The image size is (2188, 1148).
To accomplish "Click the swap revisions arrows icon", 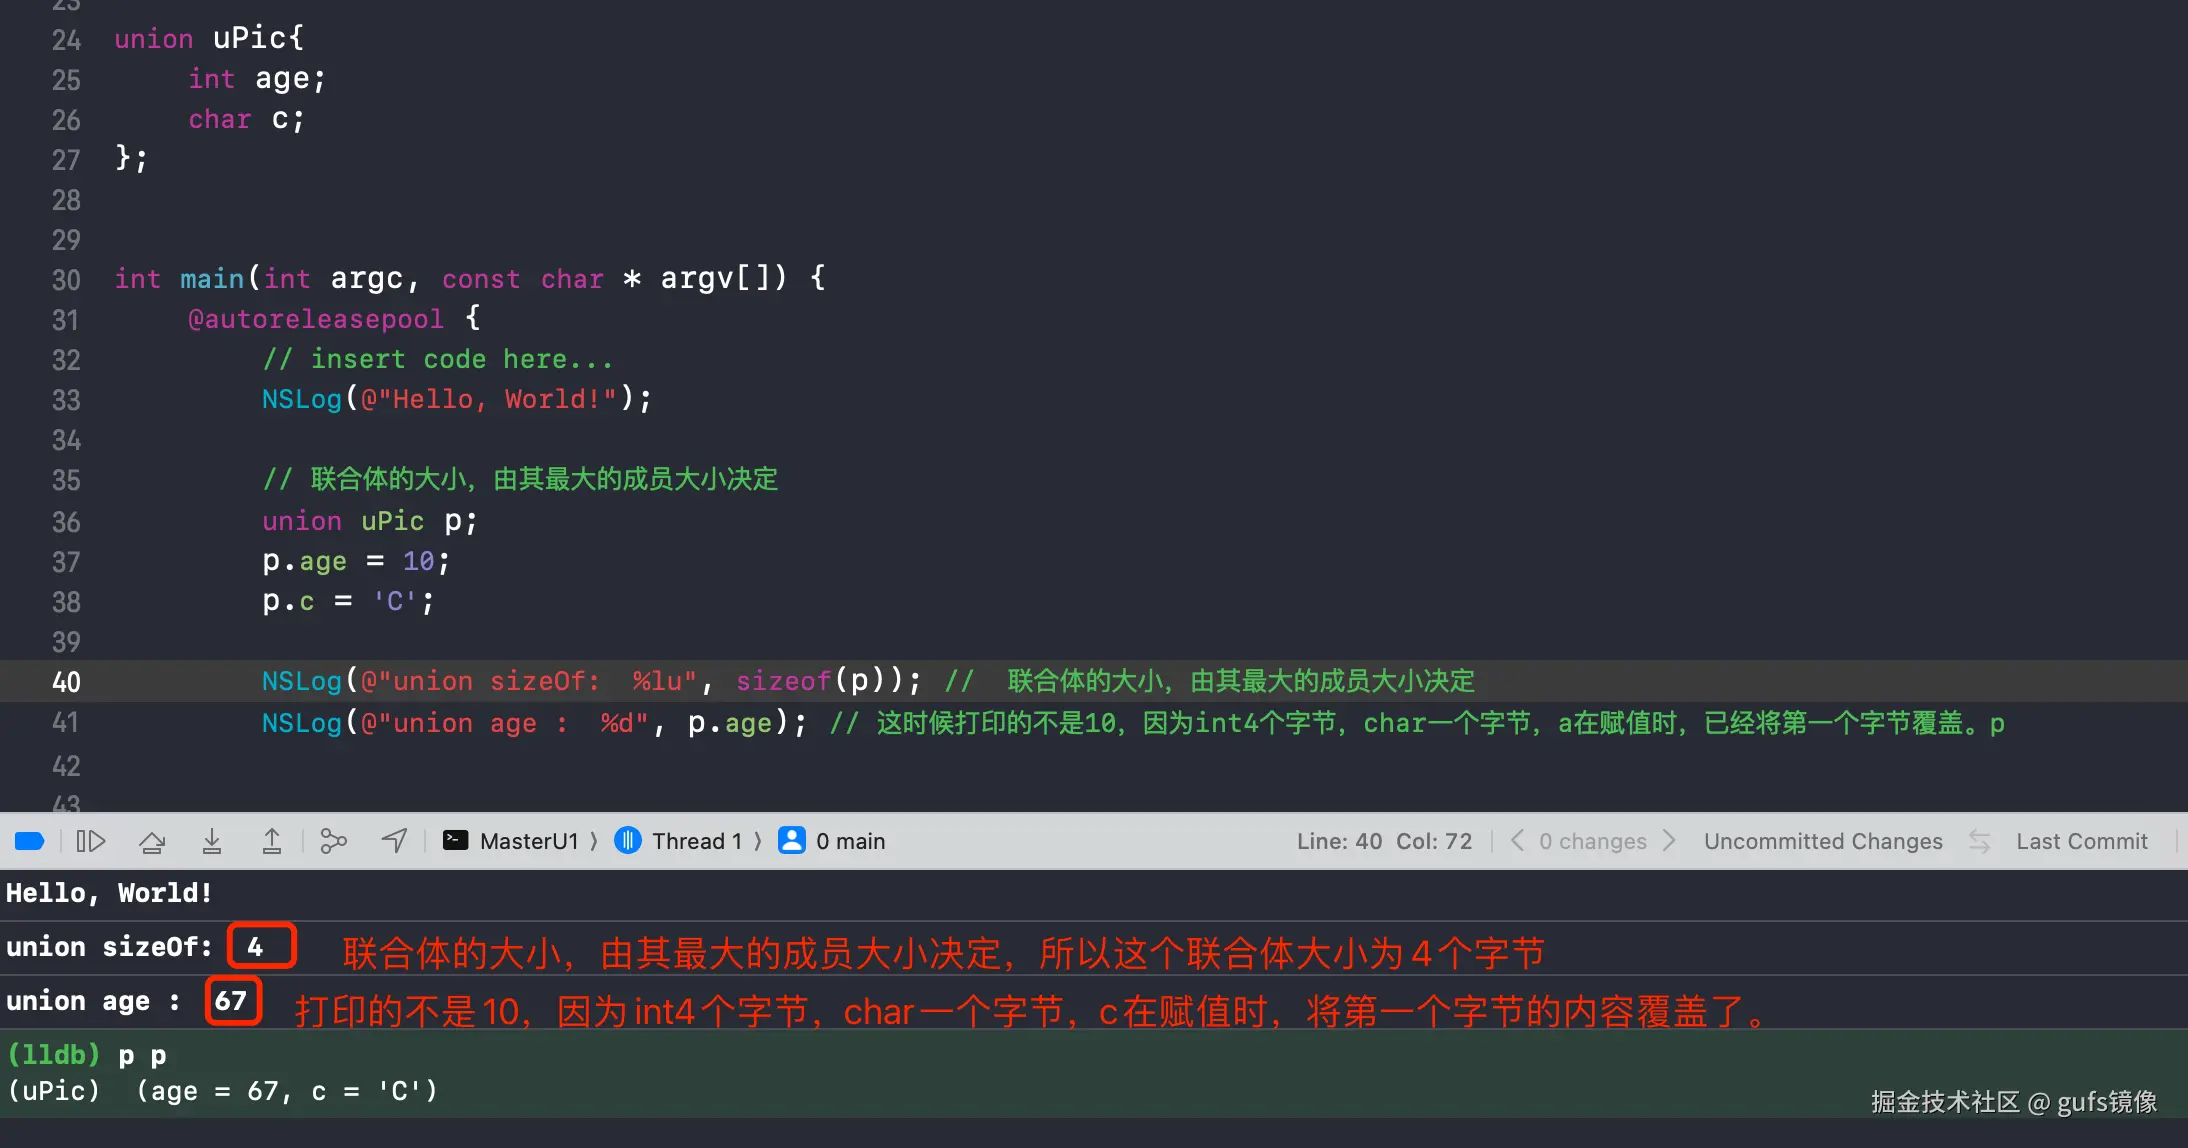I will click(x=1979, y=841).
